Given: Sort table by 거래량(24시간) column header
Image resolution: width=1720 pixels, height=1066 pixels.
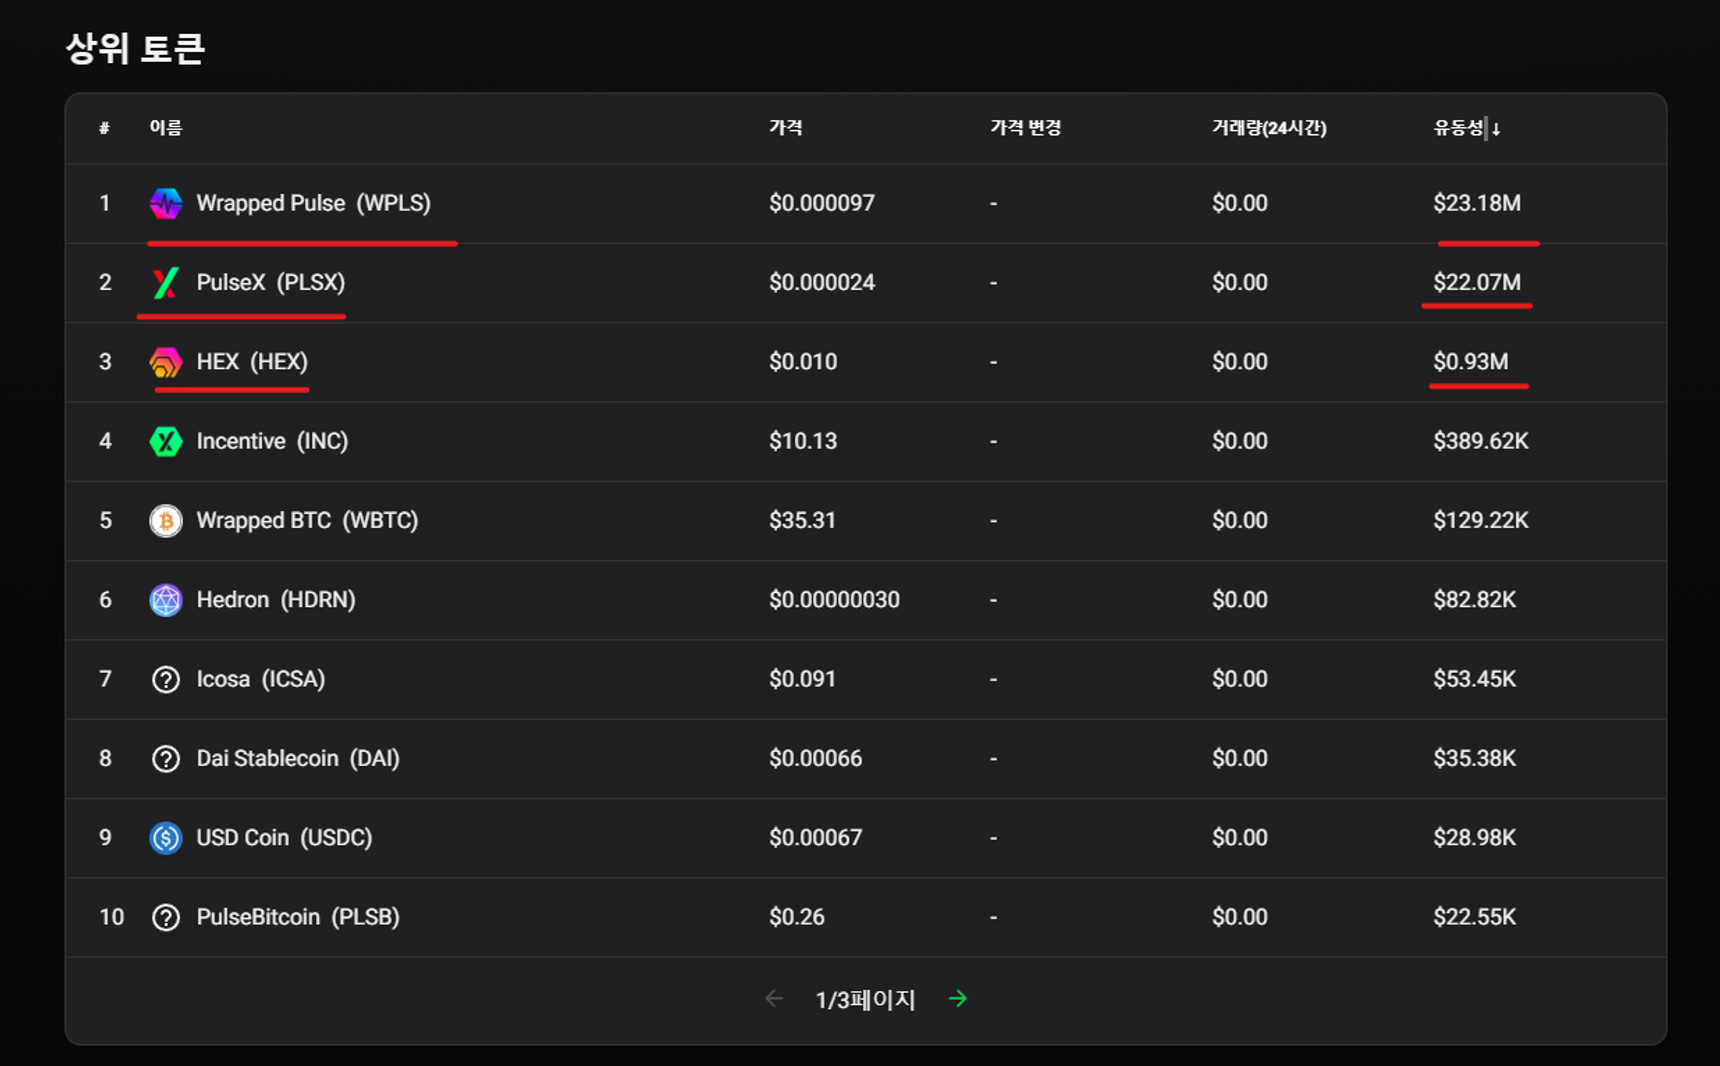Looking at the screenshot, I should click(x=1269, y=127).
